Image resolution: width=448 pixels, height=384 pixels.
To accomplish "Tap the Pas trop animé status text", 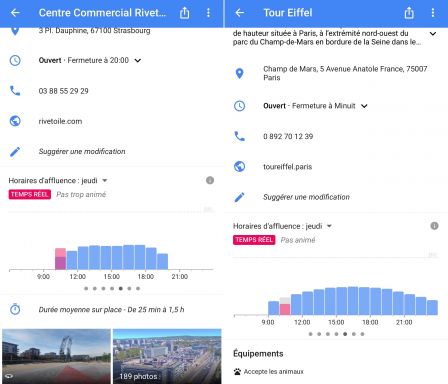I will coord(81,194).
